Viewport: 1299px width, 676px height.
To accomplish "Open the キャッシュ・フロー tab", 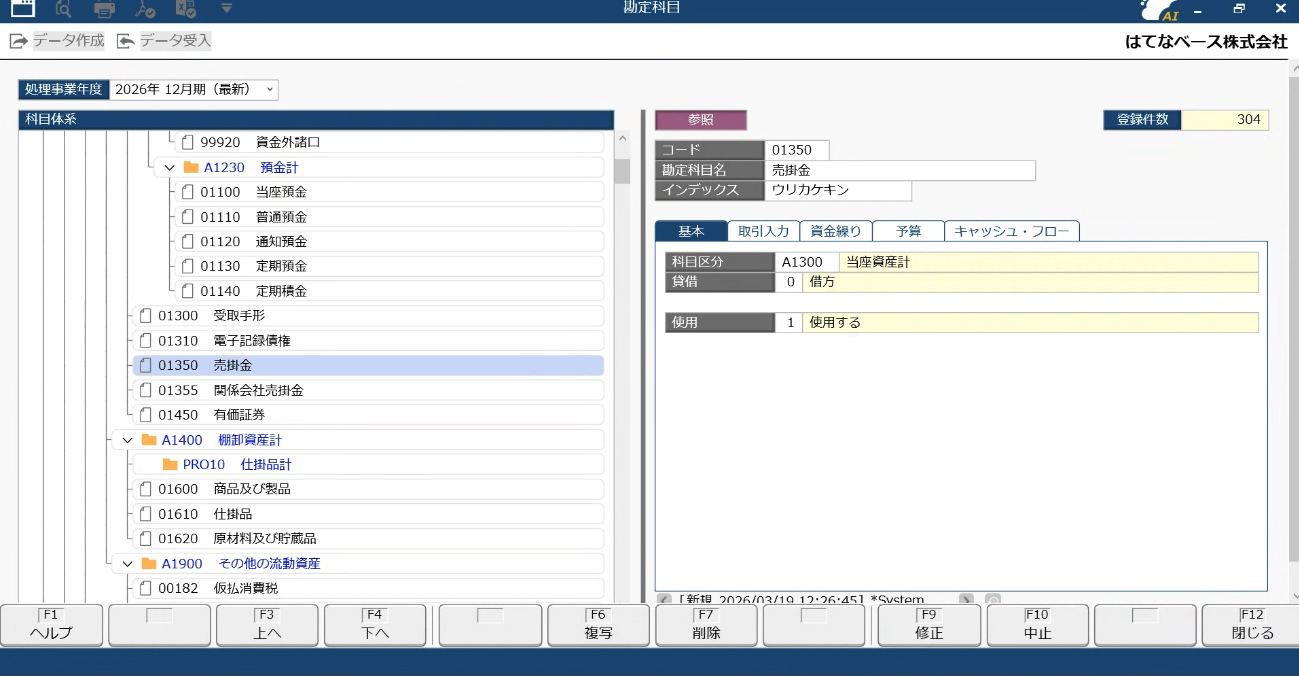I will (x=1012, y=231).
